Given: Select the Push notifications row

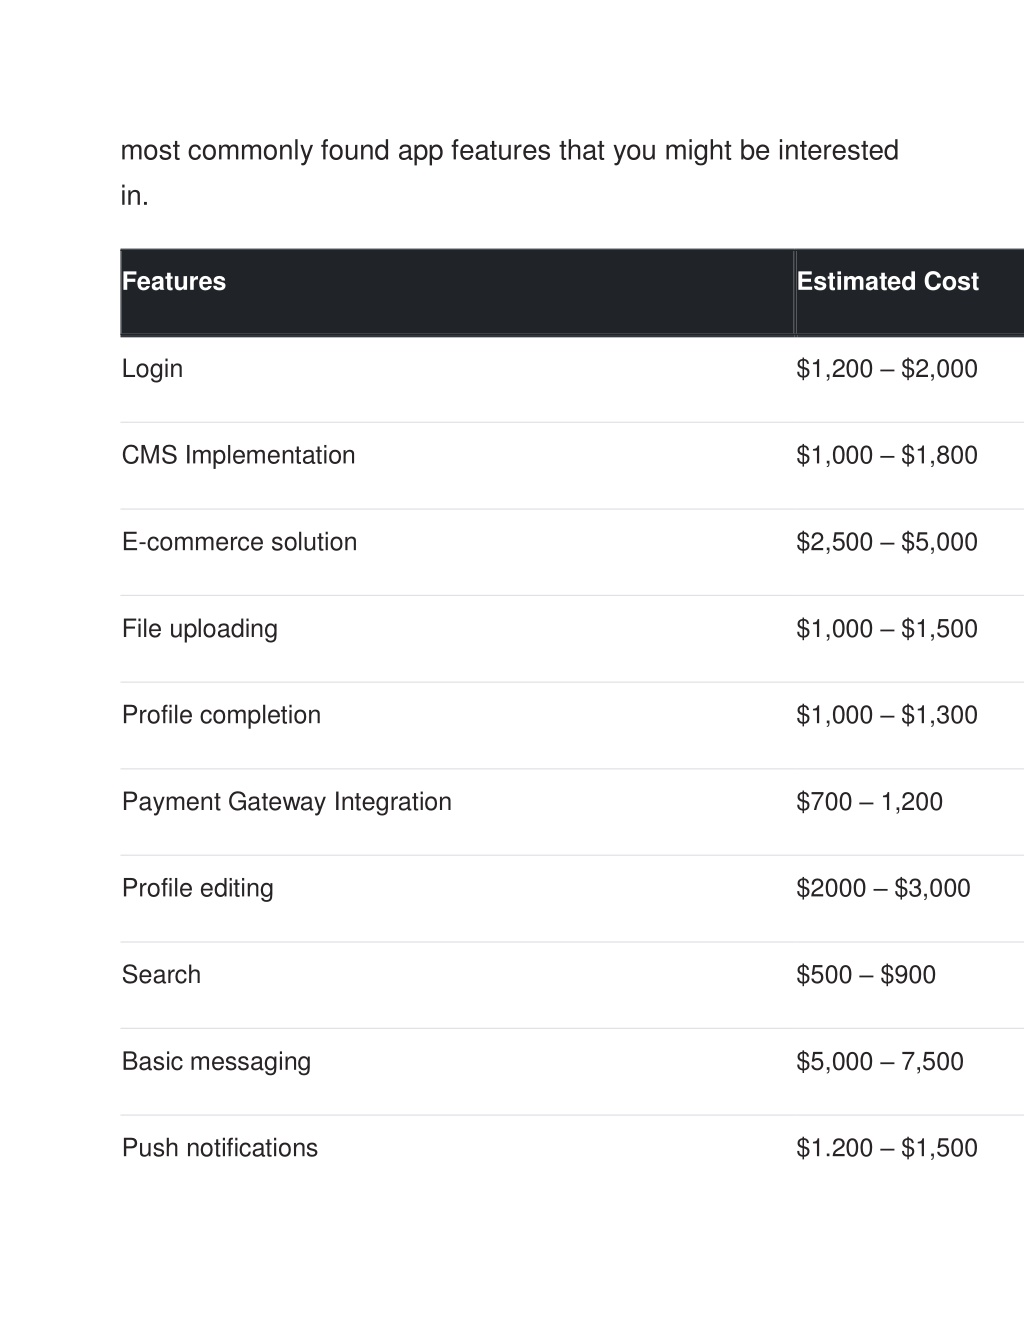Looking at the screenshot, I should click(572, 1148).
